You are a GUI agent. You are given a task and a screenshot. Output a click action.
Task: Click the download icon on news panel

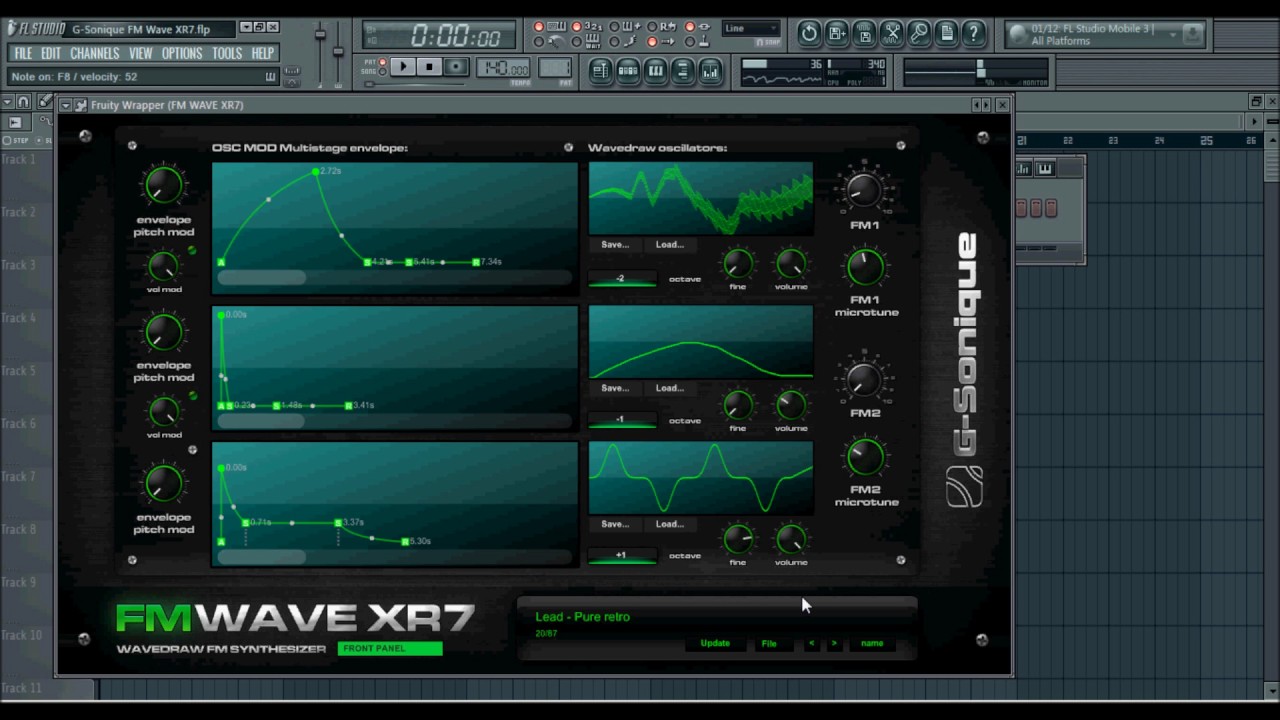1193,33
